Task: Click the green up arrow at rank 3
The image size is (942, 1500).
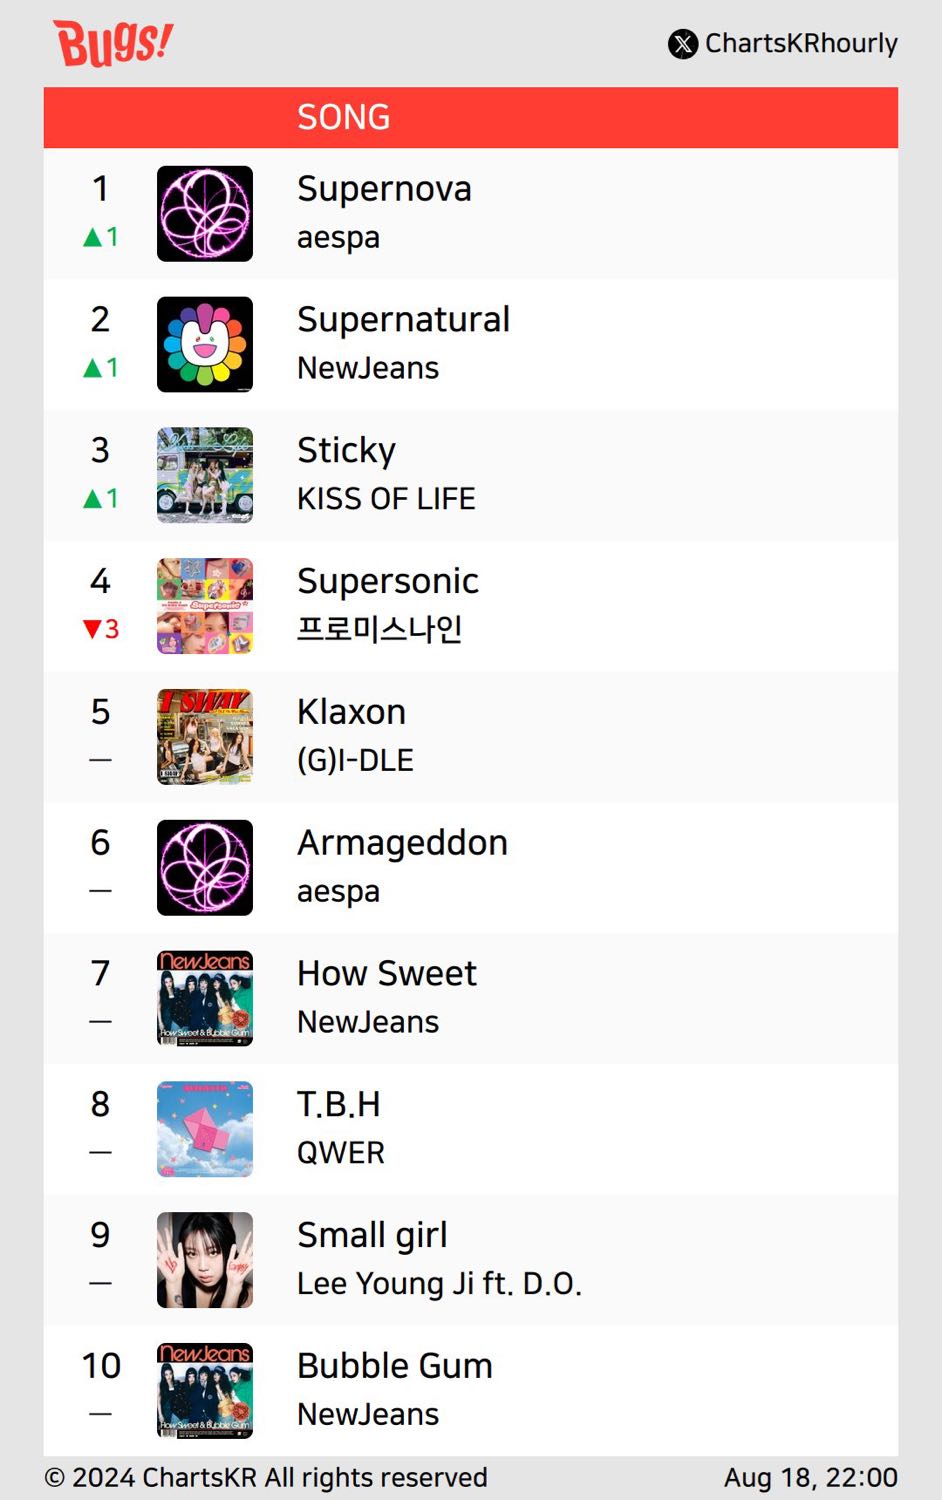Action: 92,498
